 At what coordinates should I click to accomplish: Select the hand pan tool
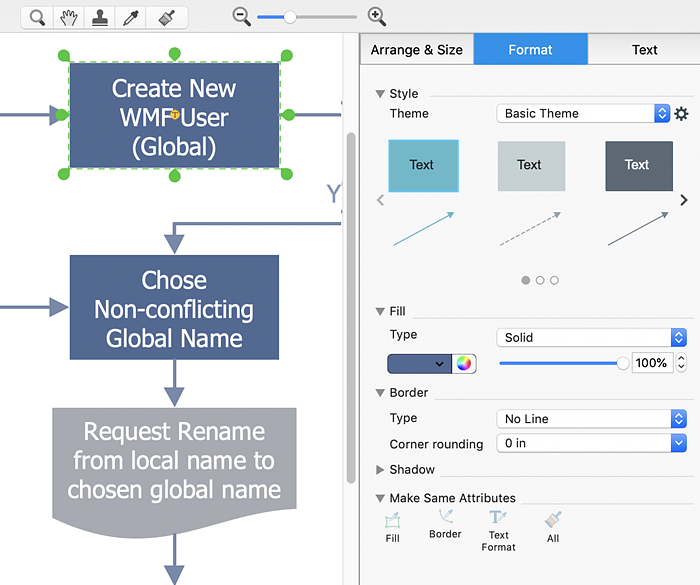coord(68,18)
